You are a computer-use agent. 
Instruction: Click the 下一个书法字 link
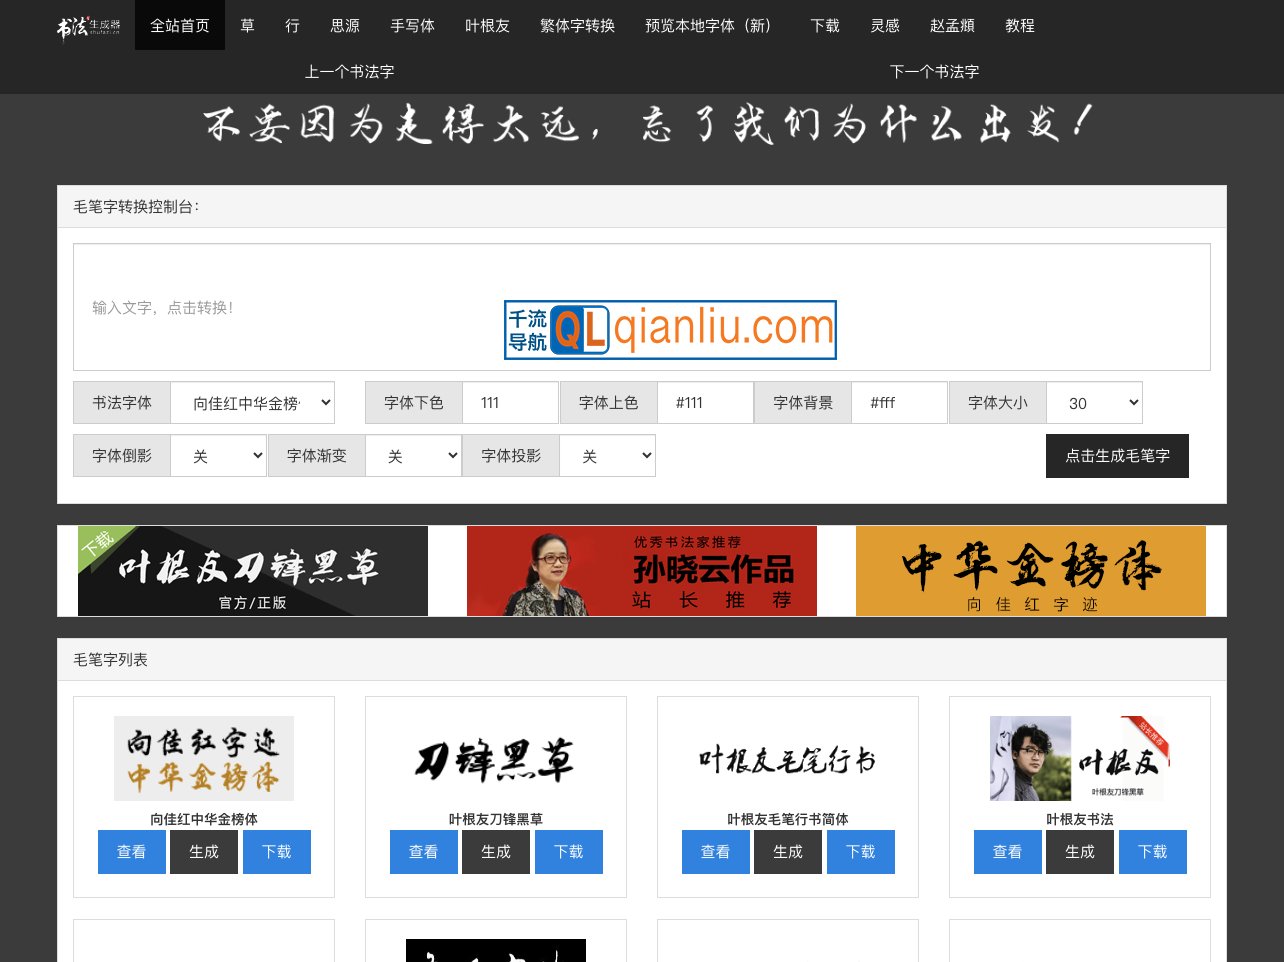pyautogui.click(x=933, y=71)
